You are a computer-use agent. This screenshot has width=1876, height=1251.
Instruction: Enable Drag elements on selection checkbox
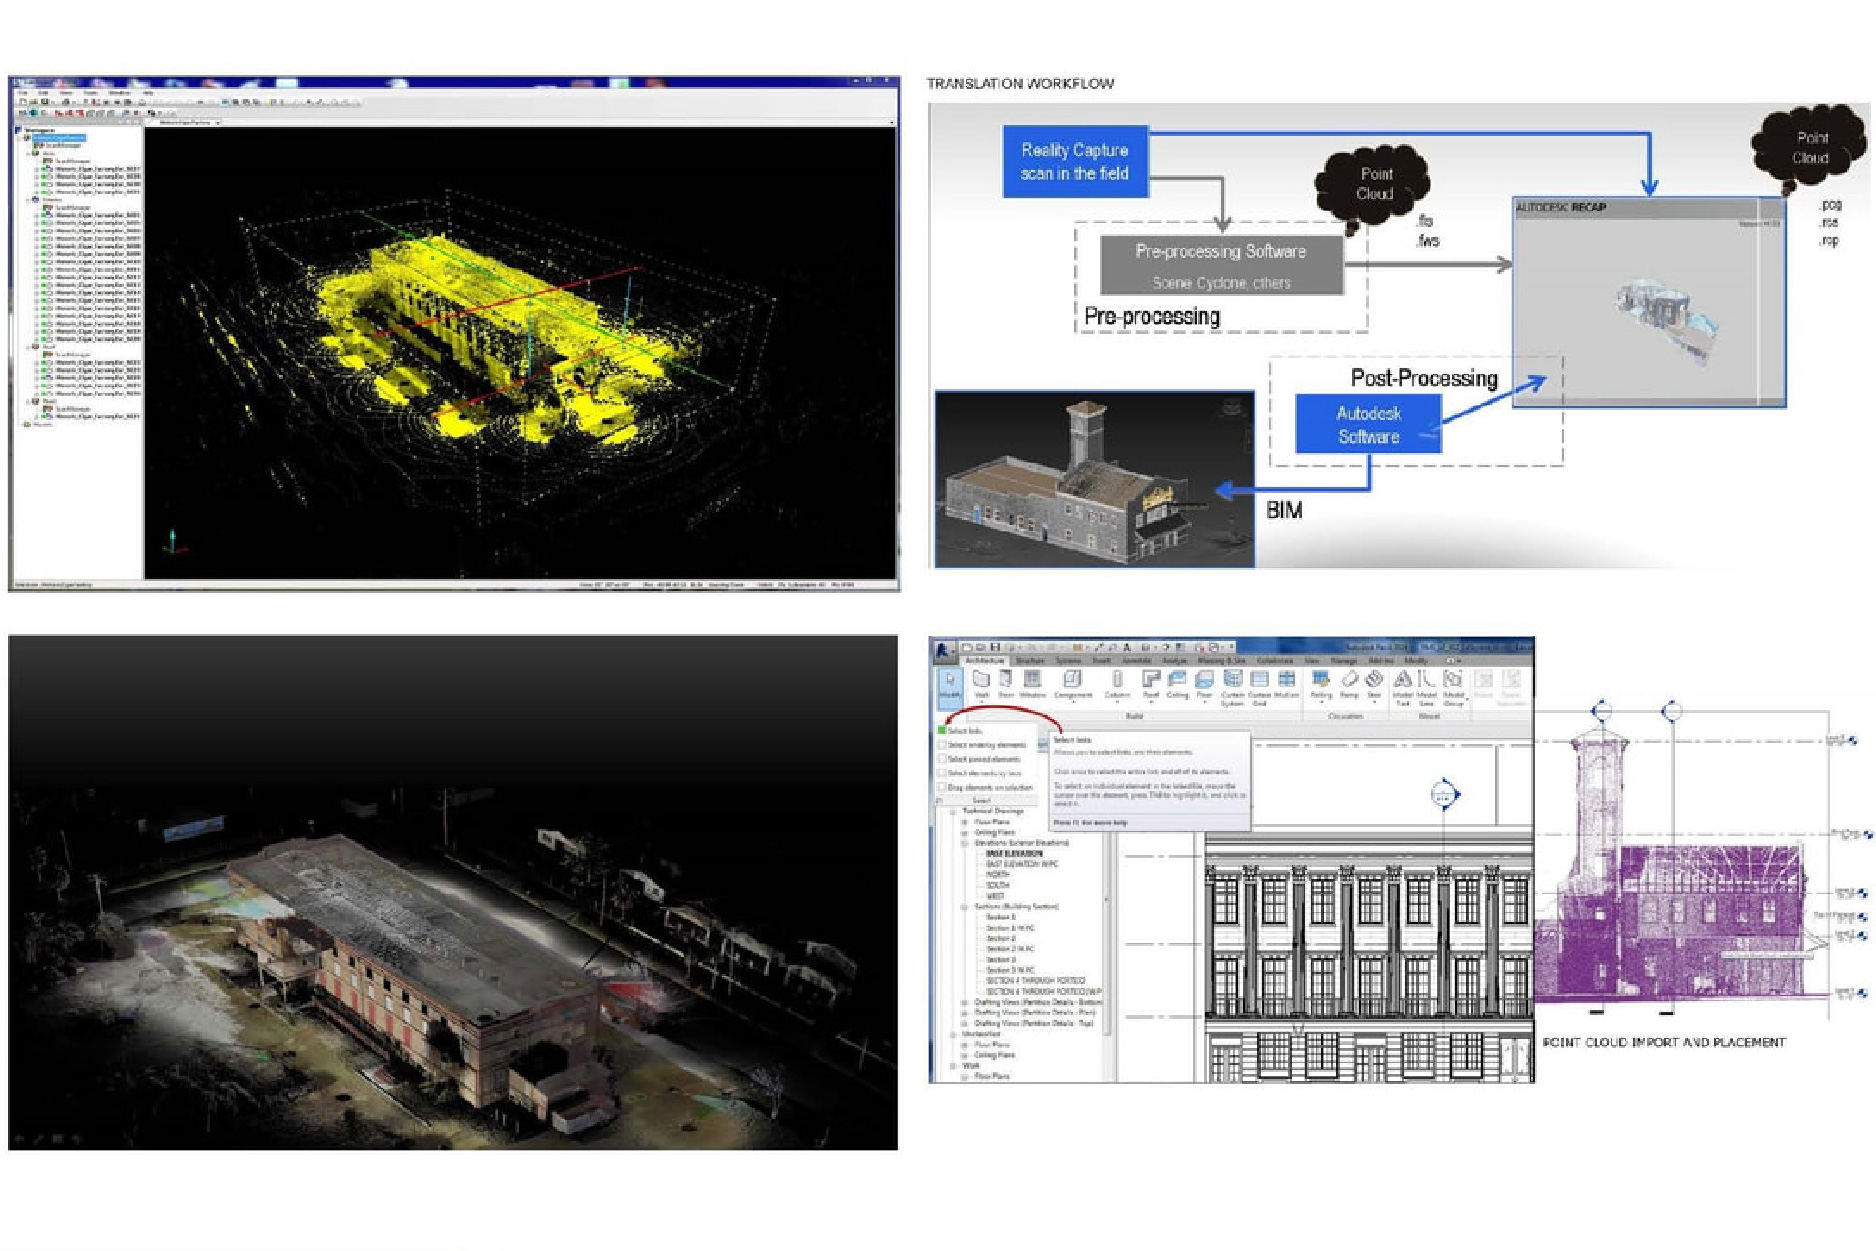tap(941, 787)
